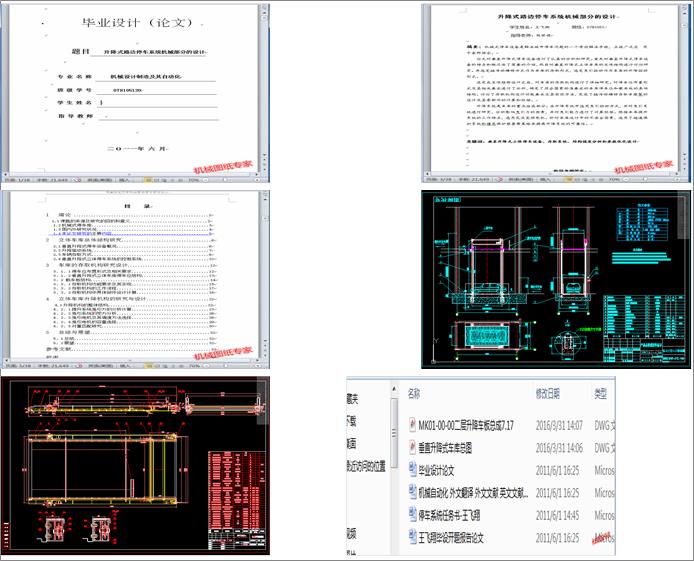Click horizontal scrollbar of contents page window
This screenshot has height=561, width=694.
[133, 361]
